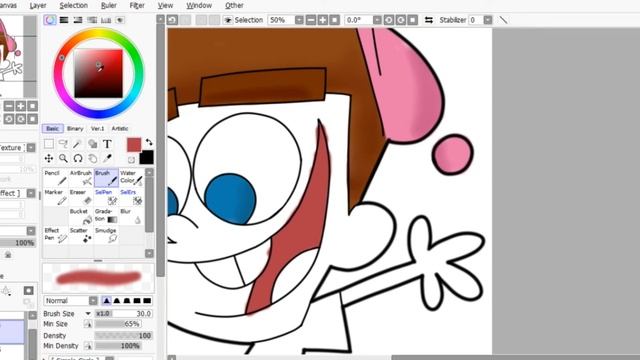Toggle the RGB Slider panel
The width and height of the screenshot is (640, 360).
pos(64,20)
